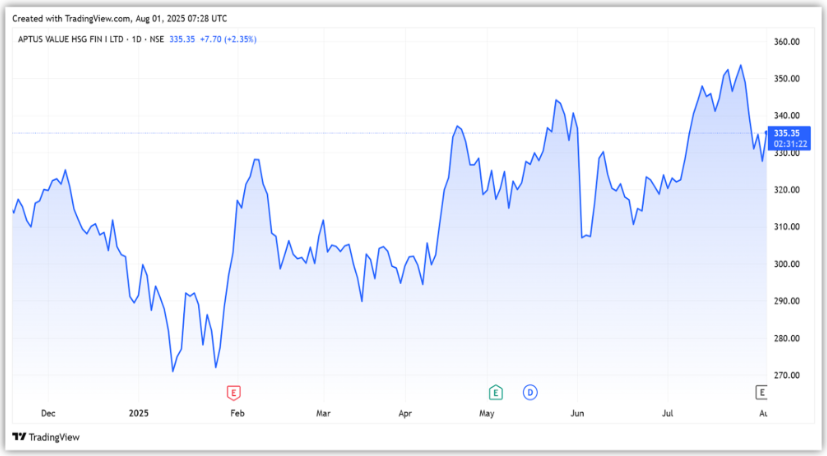The width and height of the screenshot is (827, 456).
Task: Click the red earnings marker near Feb
Action: click(x=234, y=392)
